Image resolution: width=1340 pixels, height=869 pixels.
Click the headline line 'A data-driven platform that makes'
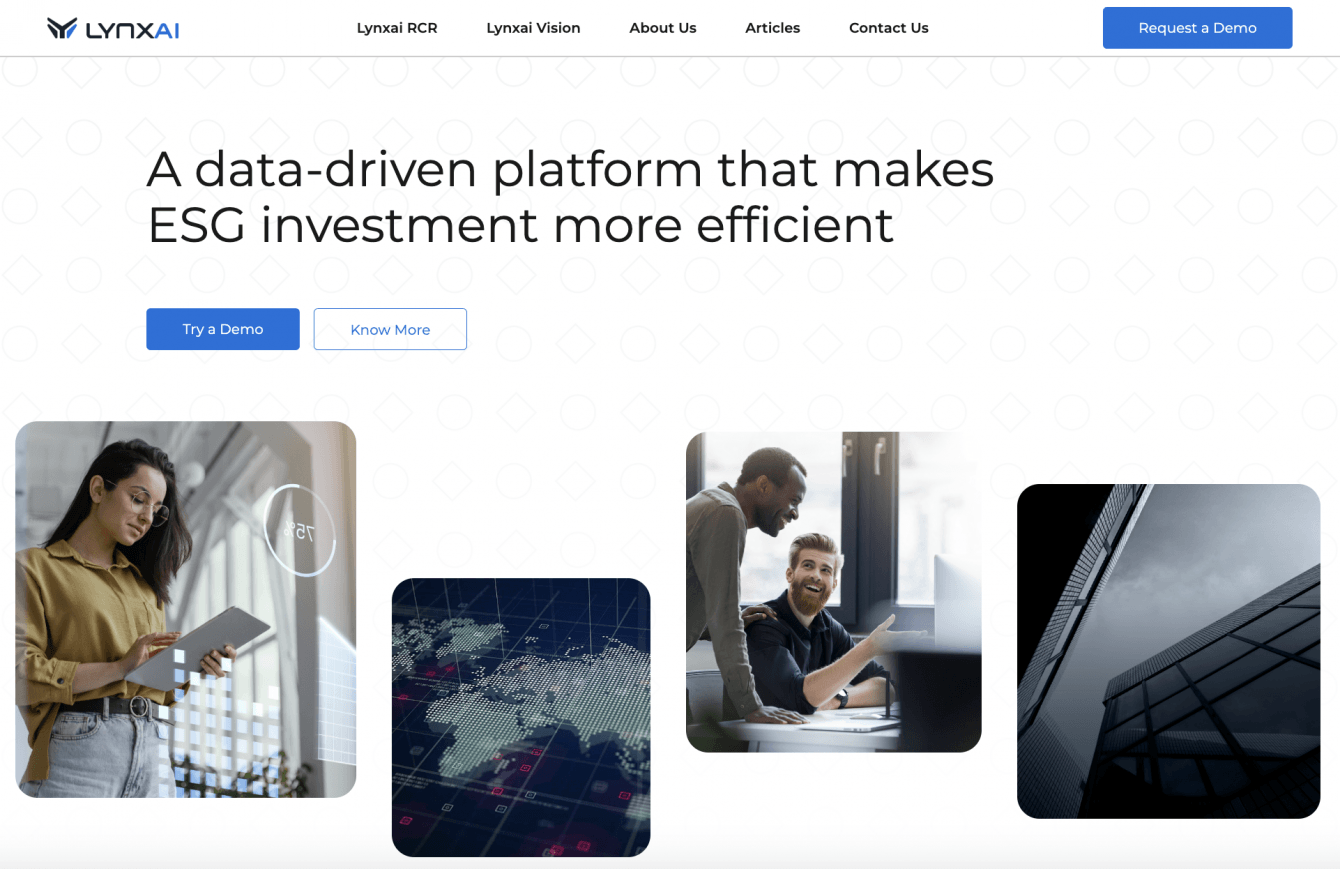pyautogui.click(x=570, y=169)
